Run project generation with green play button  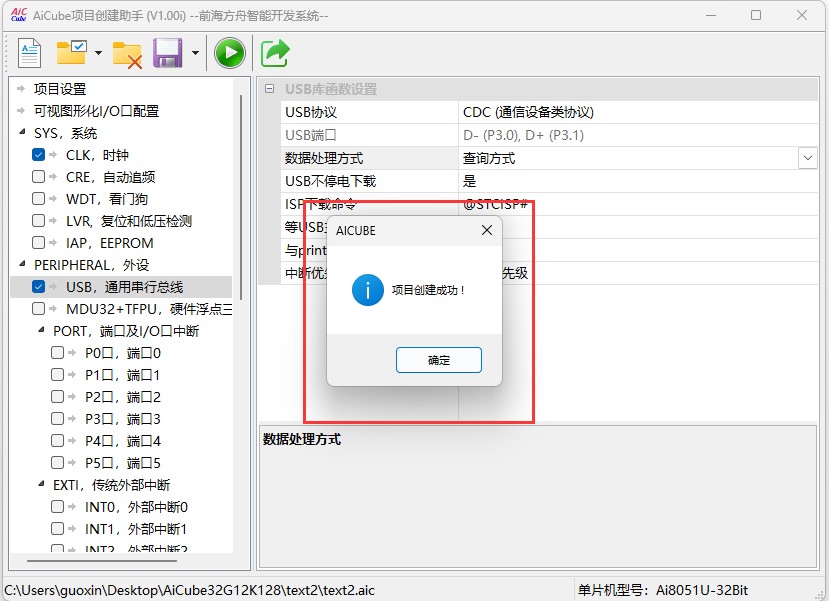tap(229, 53)
